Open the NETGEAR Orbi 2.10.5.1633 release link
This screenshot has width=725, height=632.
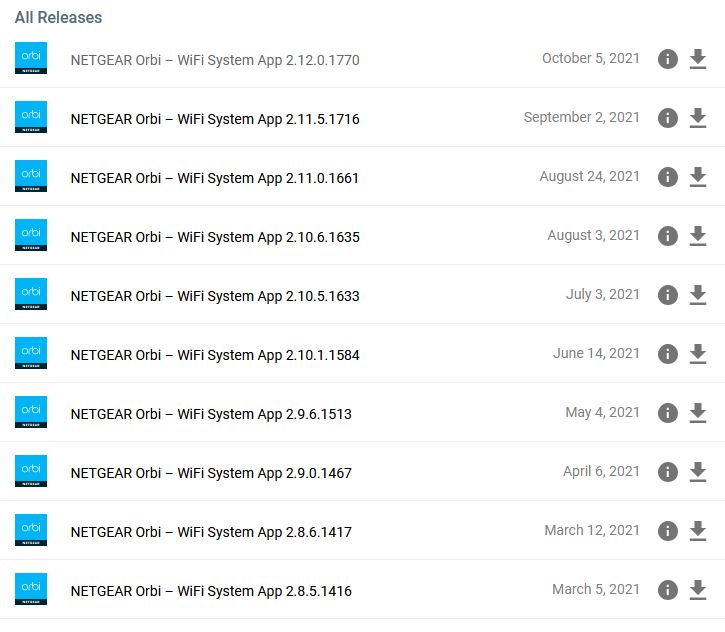(215, 296)
